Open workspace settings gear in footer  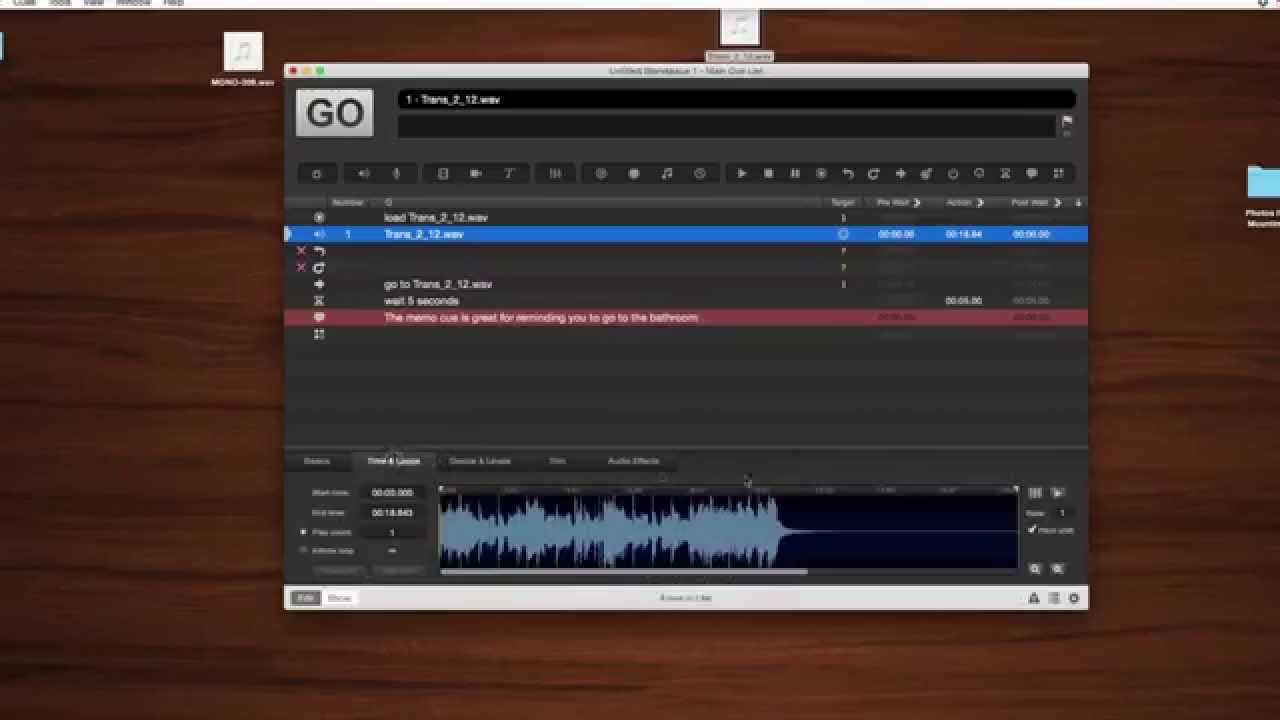click(x=1074, y=598)
